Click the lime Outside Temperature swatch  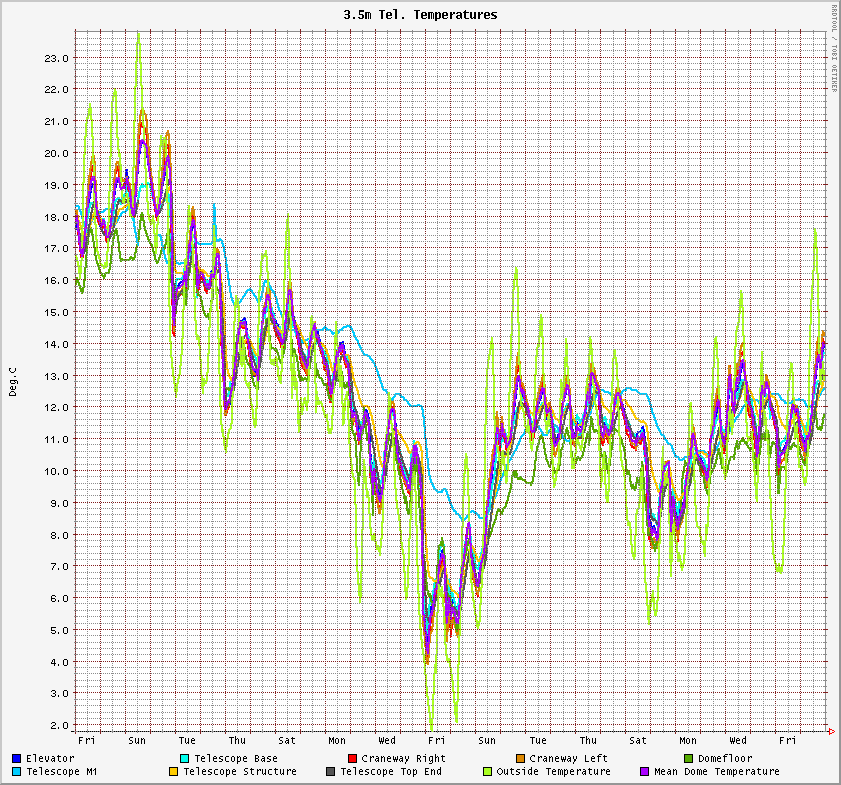click(x=487, y=772)
